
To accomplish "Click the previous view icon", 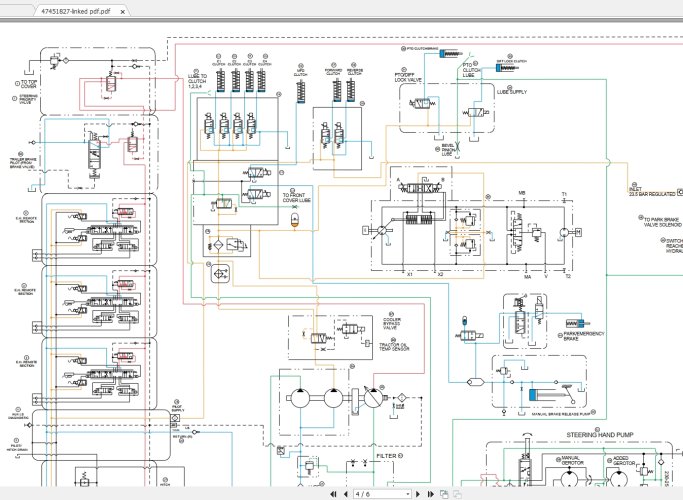I will tap(445, 493).
